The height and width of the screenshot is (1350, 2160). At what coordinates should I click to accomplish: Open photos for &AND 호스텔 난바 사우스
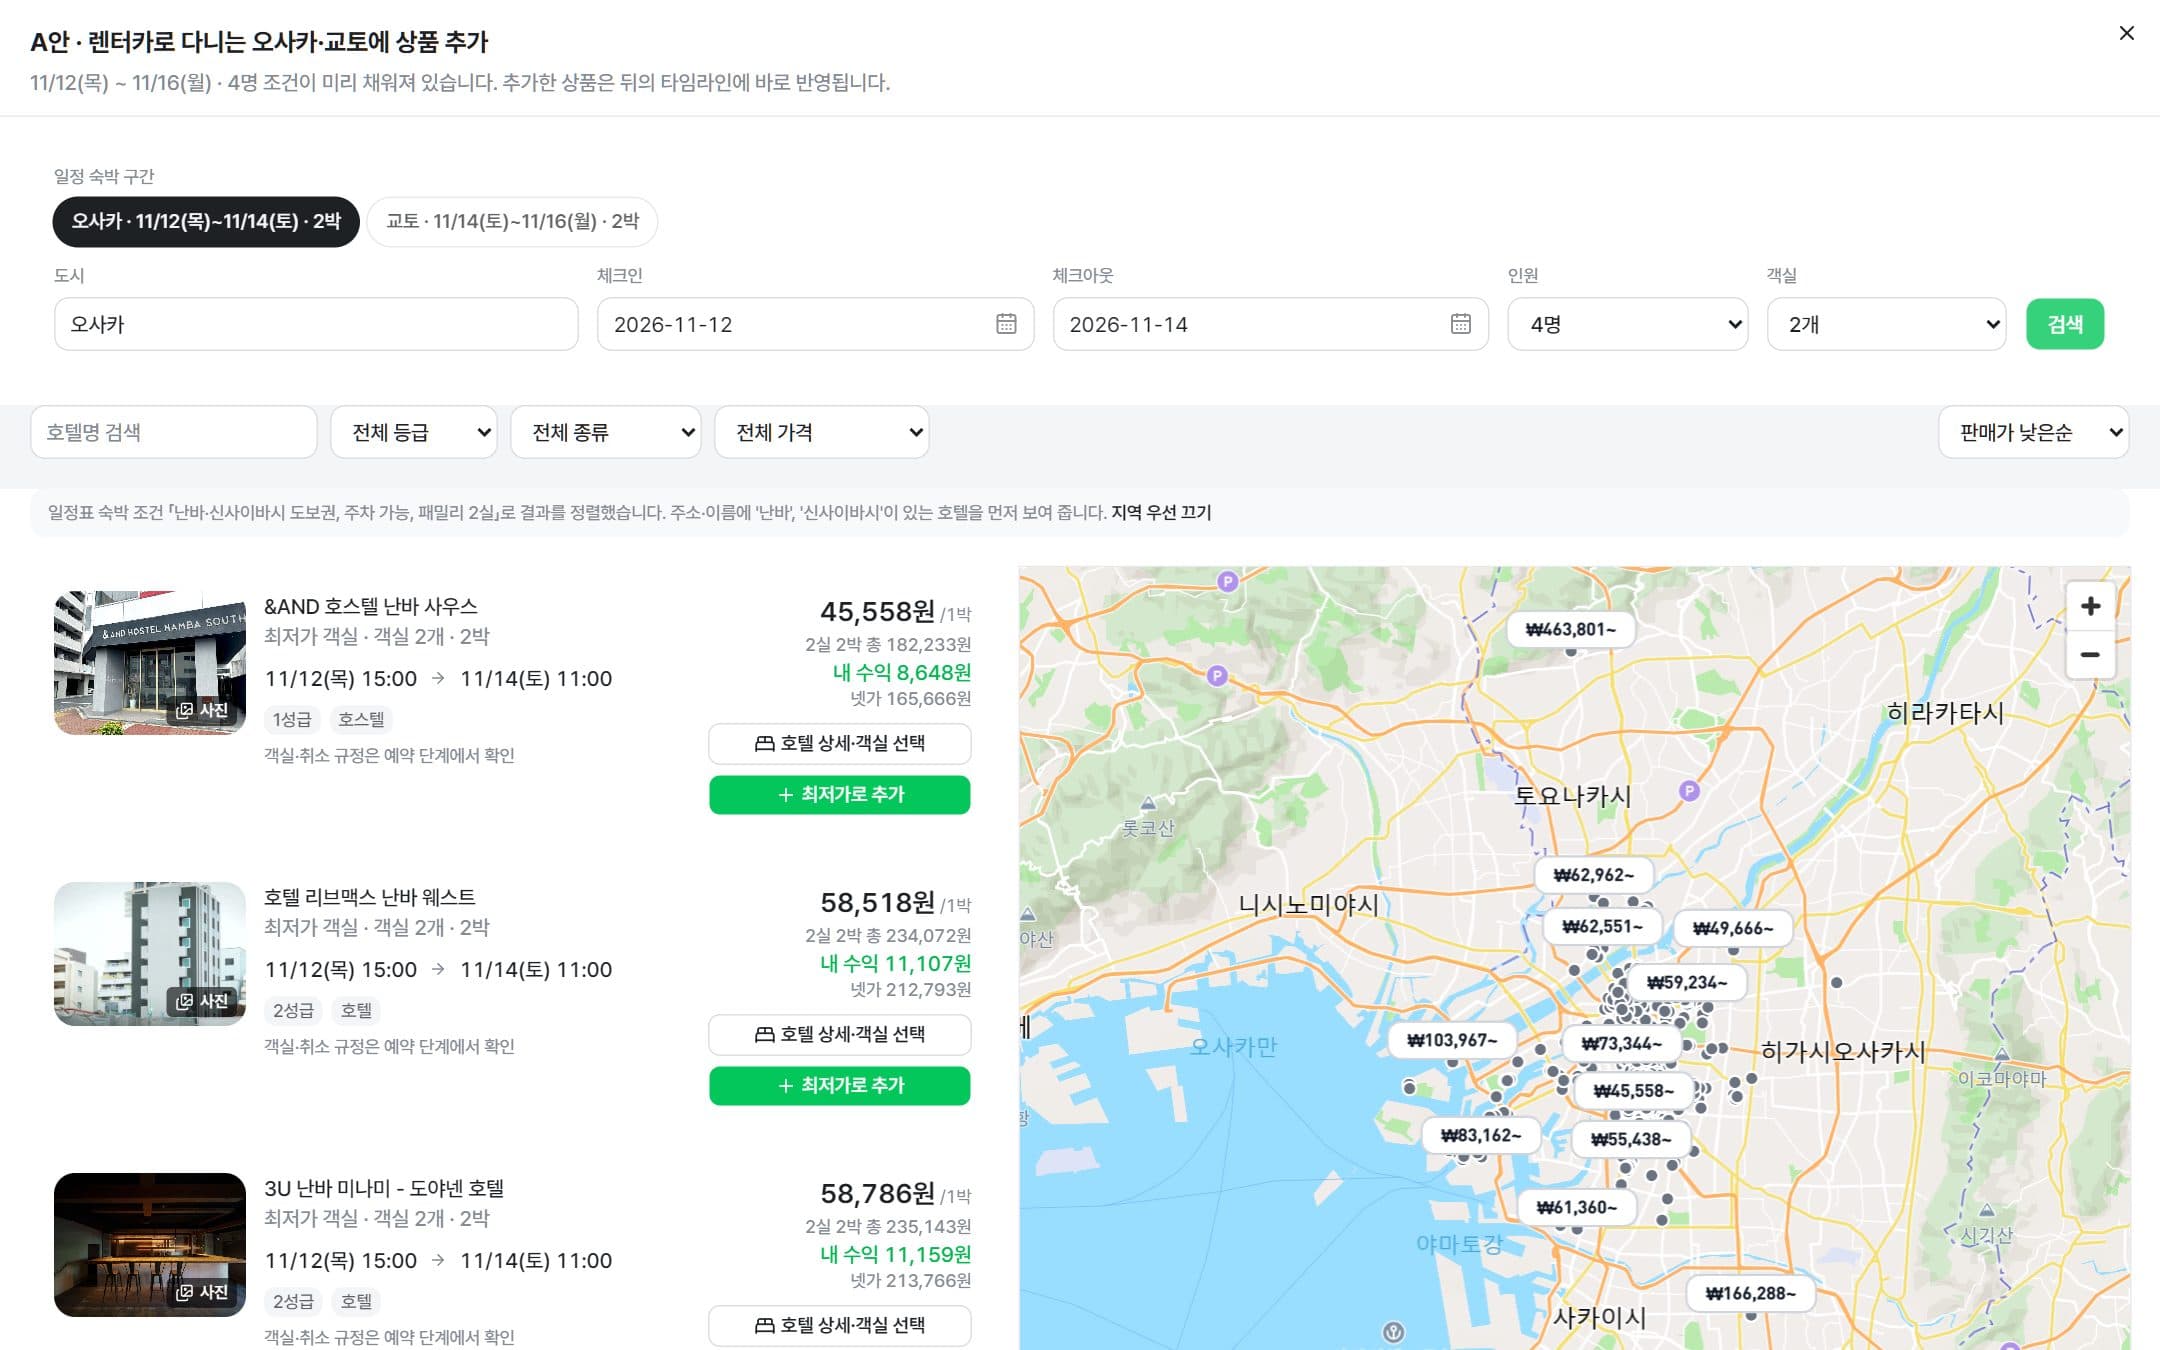pos(203,710)
